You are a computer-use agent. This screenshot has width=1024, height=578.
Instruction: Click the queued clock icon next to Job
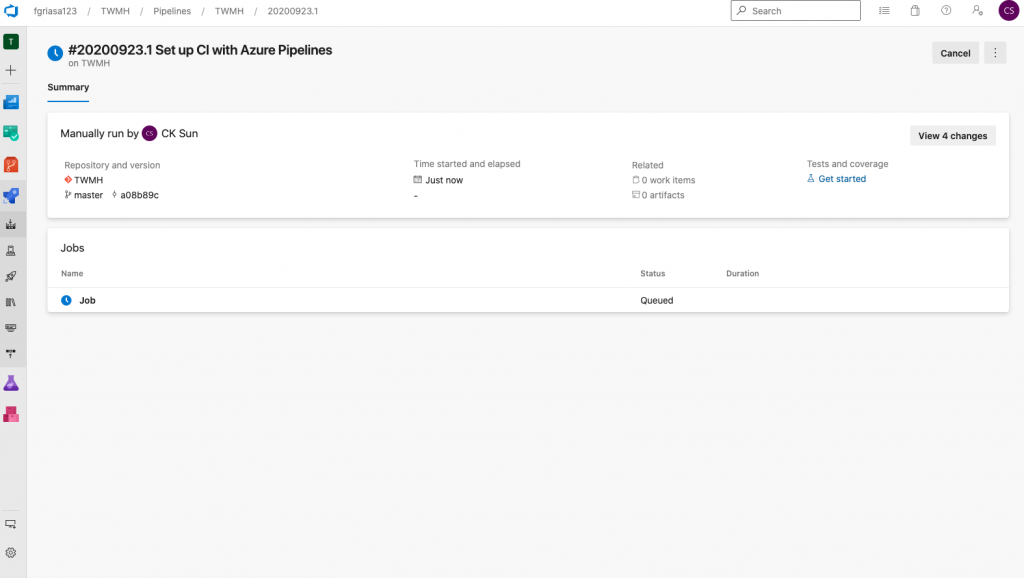(67, 300)
